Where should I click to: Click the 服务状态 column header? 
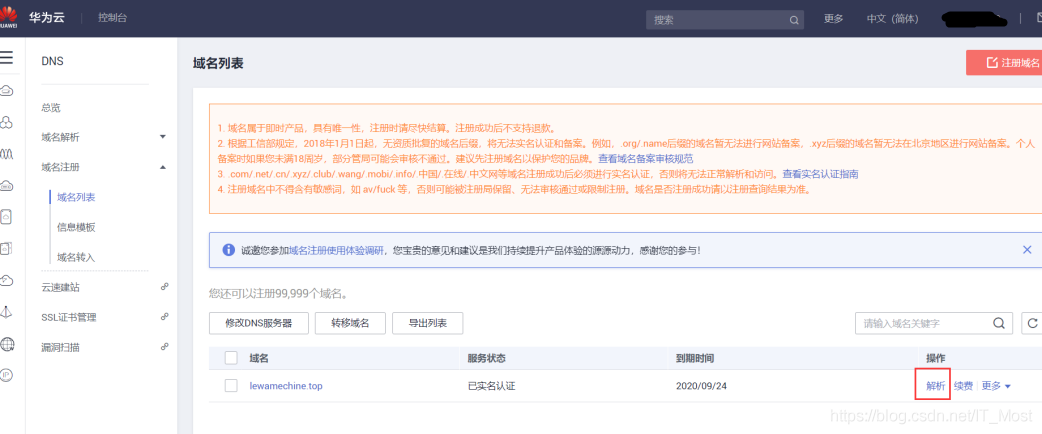coord(486,358)
